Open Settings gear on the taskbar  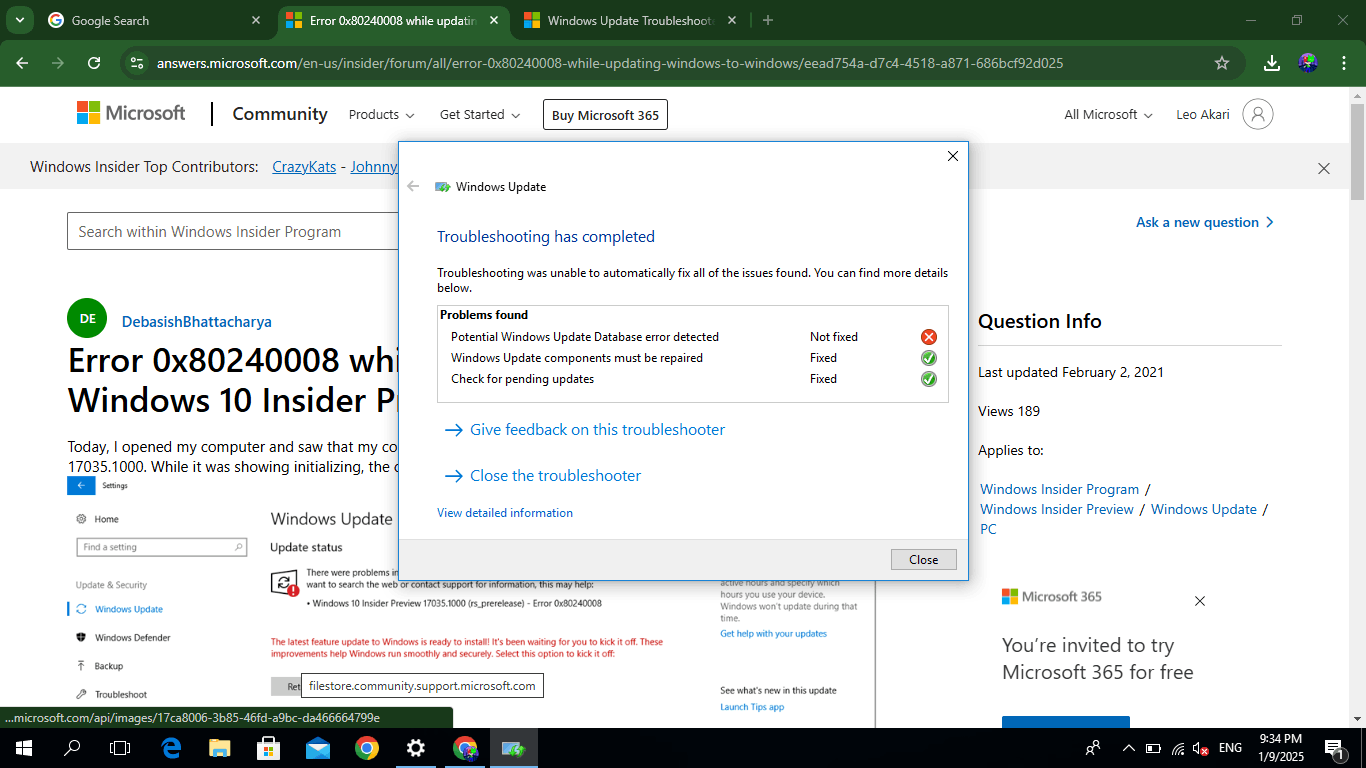(416, 748)
